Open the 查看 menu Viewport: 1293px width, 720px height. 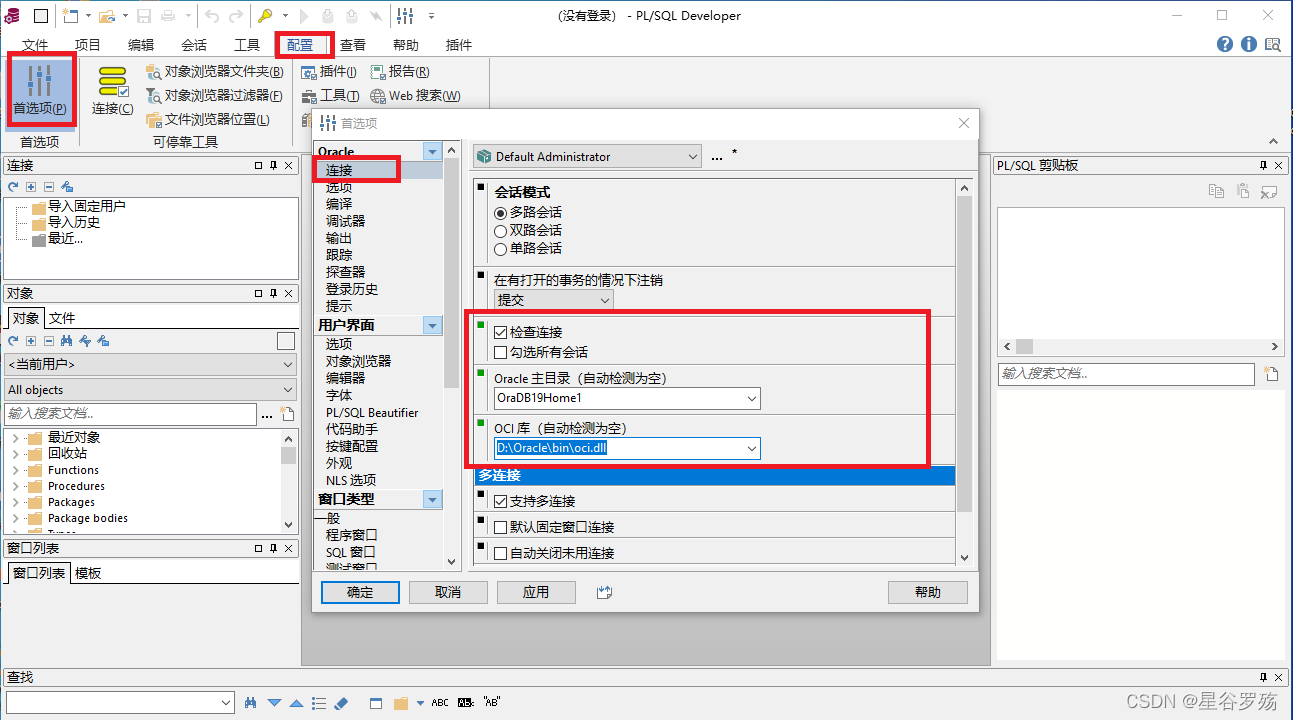pos(353,45)
